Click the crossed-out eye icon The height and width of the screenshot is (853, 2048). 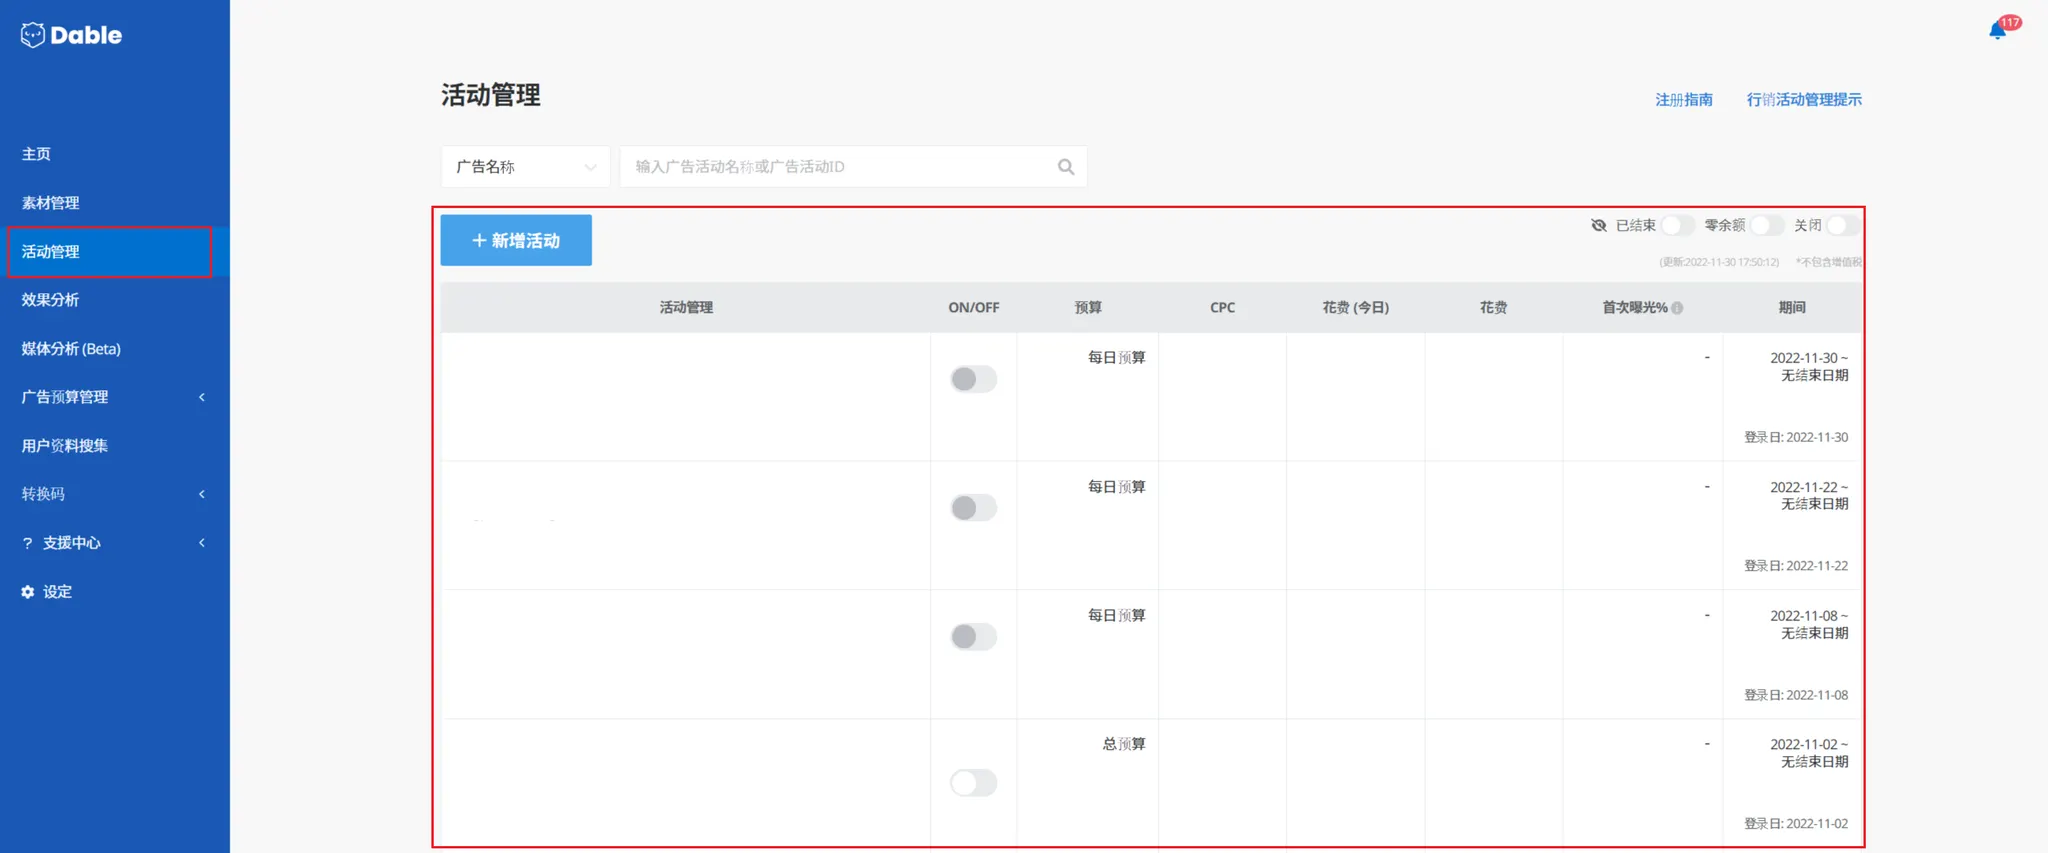[1599, 226]
